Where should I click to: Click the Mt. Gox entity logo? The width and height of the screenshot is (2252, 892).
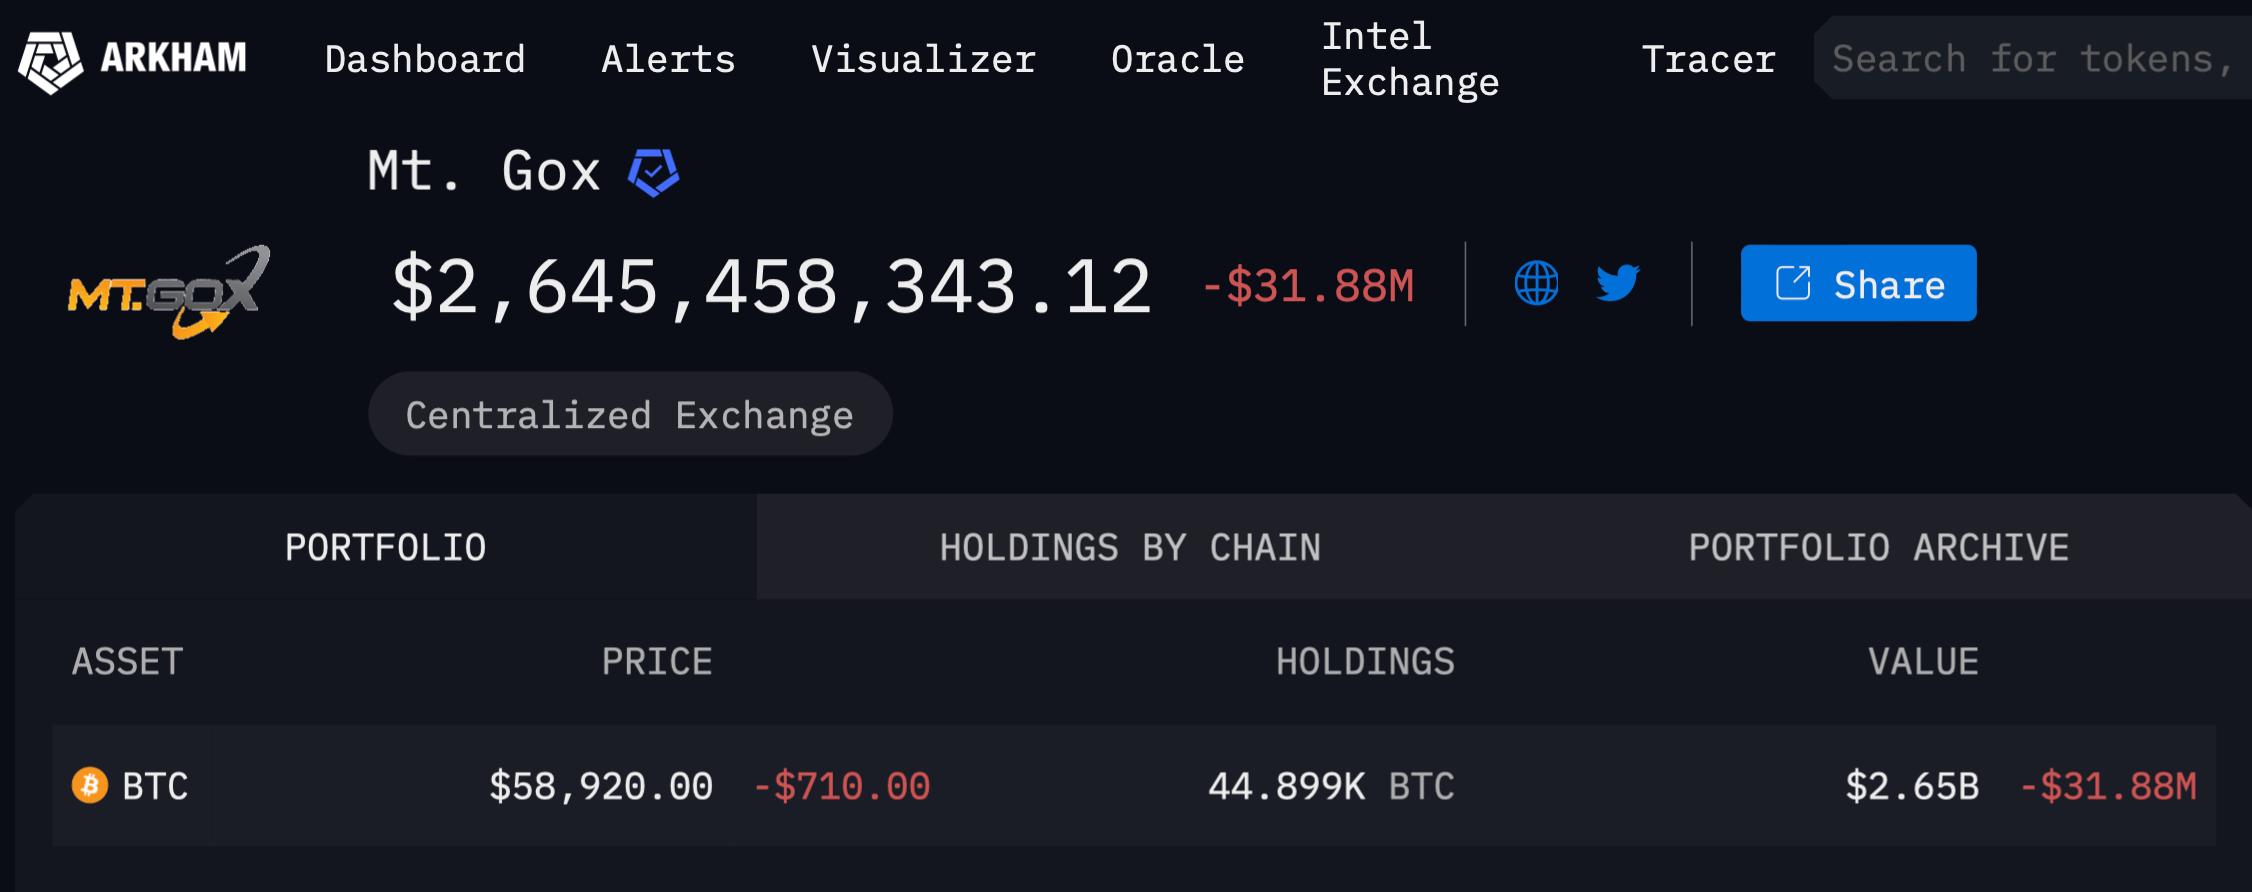[168, 292]
